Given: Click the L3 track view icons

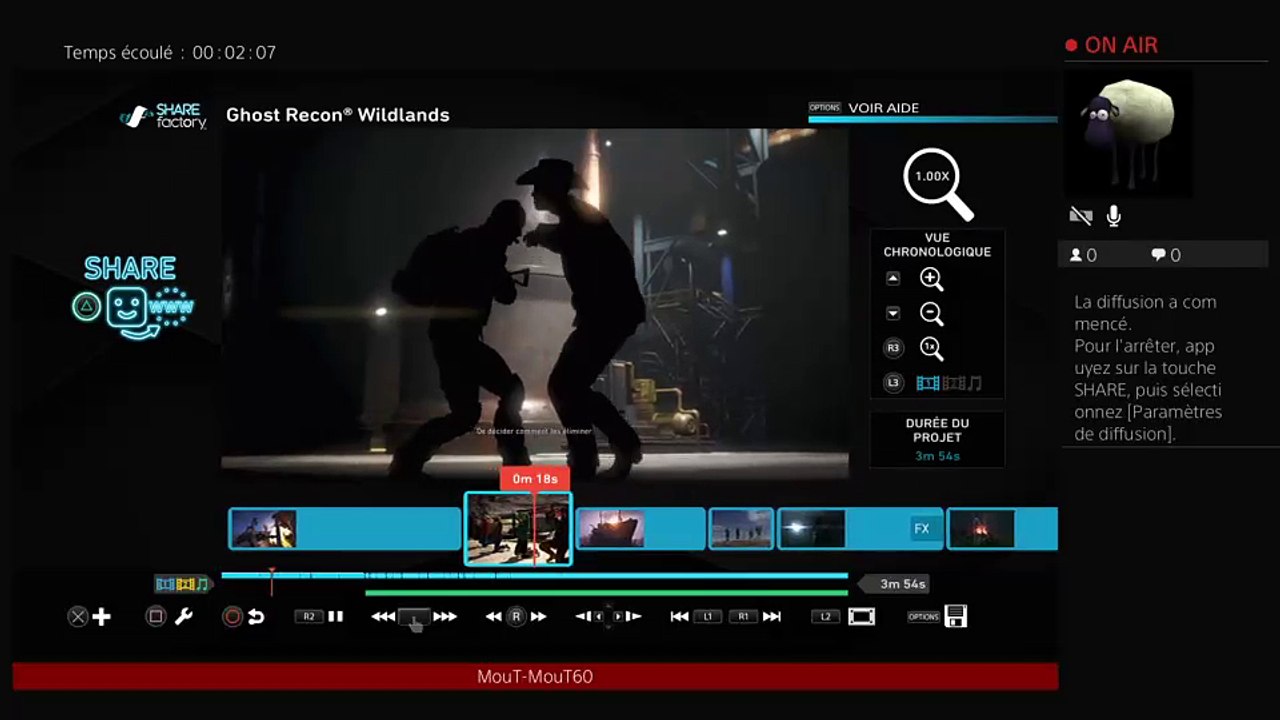Looking at the screenshot, I should [949, 383].
